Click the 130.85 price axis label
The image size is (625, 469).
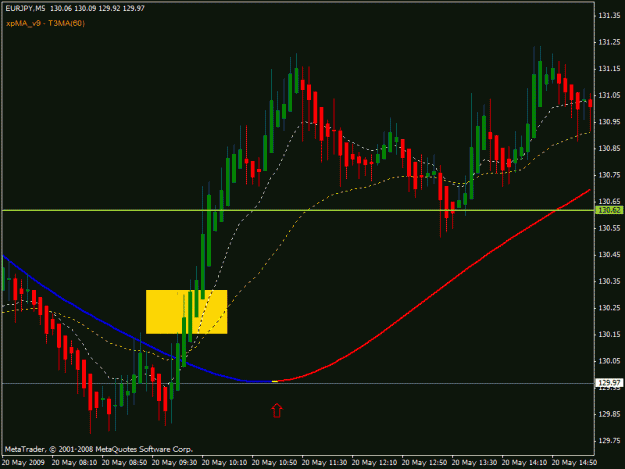[x=610, y=149]
